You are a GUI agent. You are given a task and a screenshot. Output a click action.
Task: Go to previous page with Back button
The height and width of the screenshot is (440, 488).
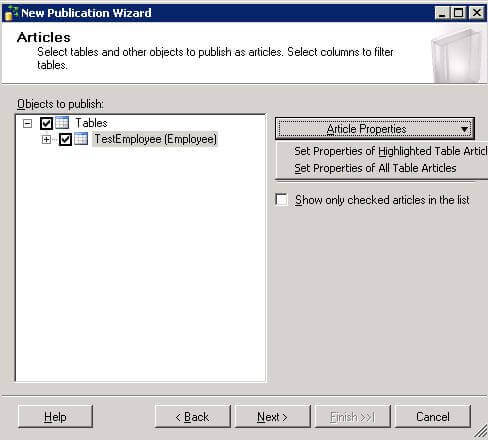193,417
